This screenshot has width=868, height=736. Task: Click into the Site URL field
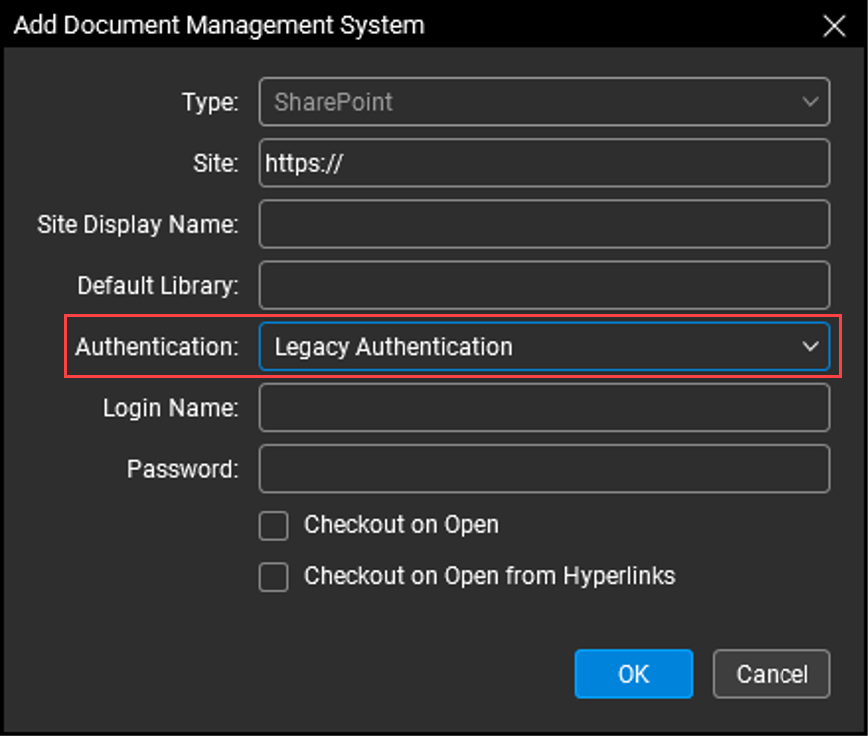click(544, 163)
